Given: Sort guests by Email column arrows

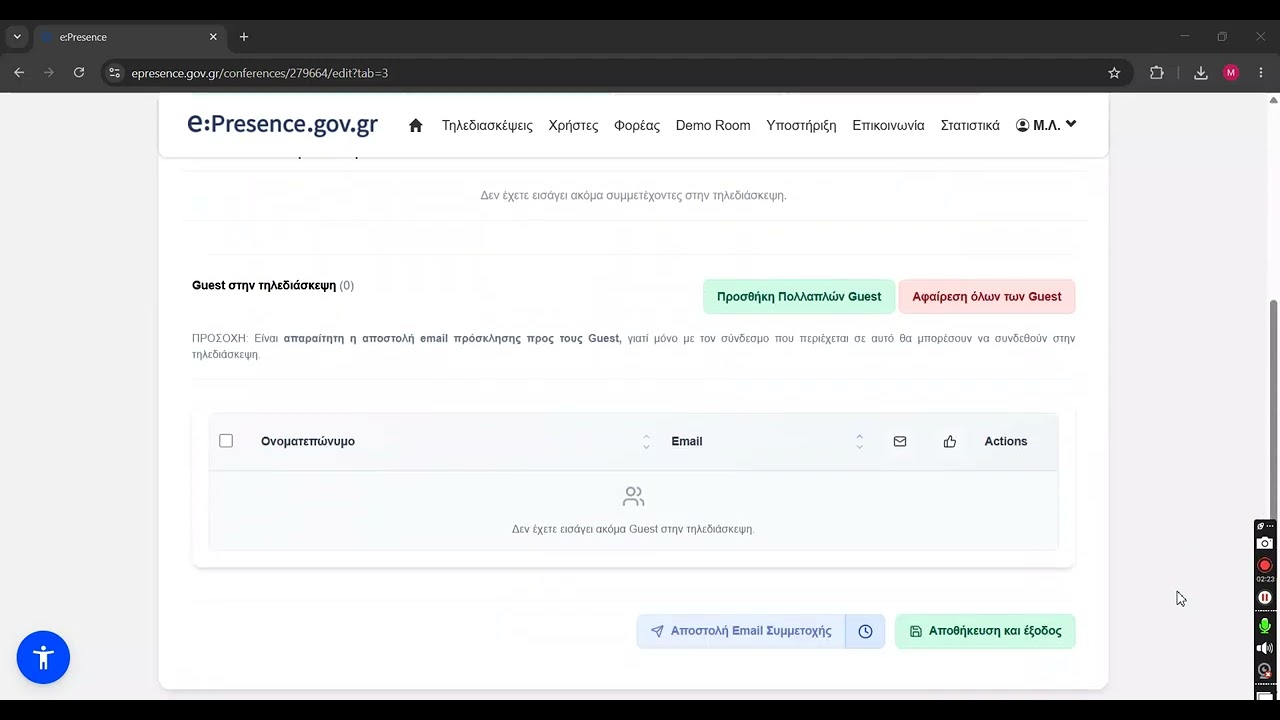Looking at the screenshot, I should pyautogui.click(x=859, y=441).
